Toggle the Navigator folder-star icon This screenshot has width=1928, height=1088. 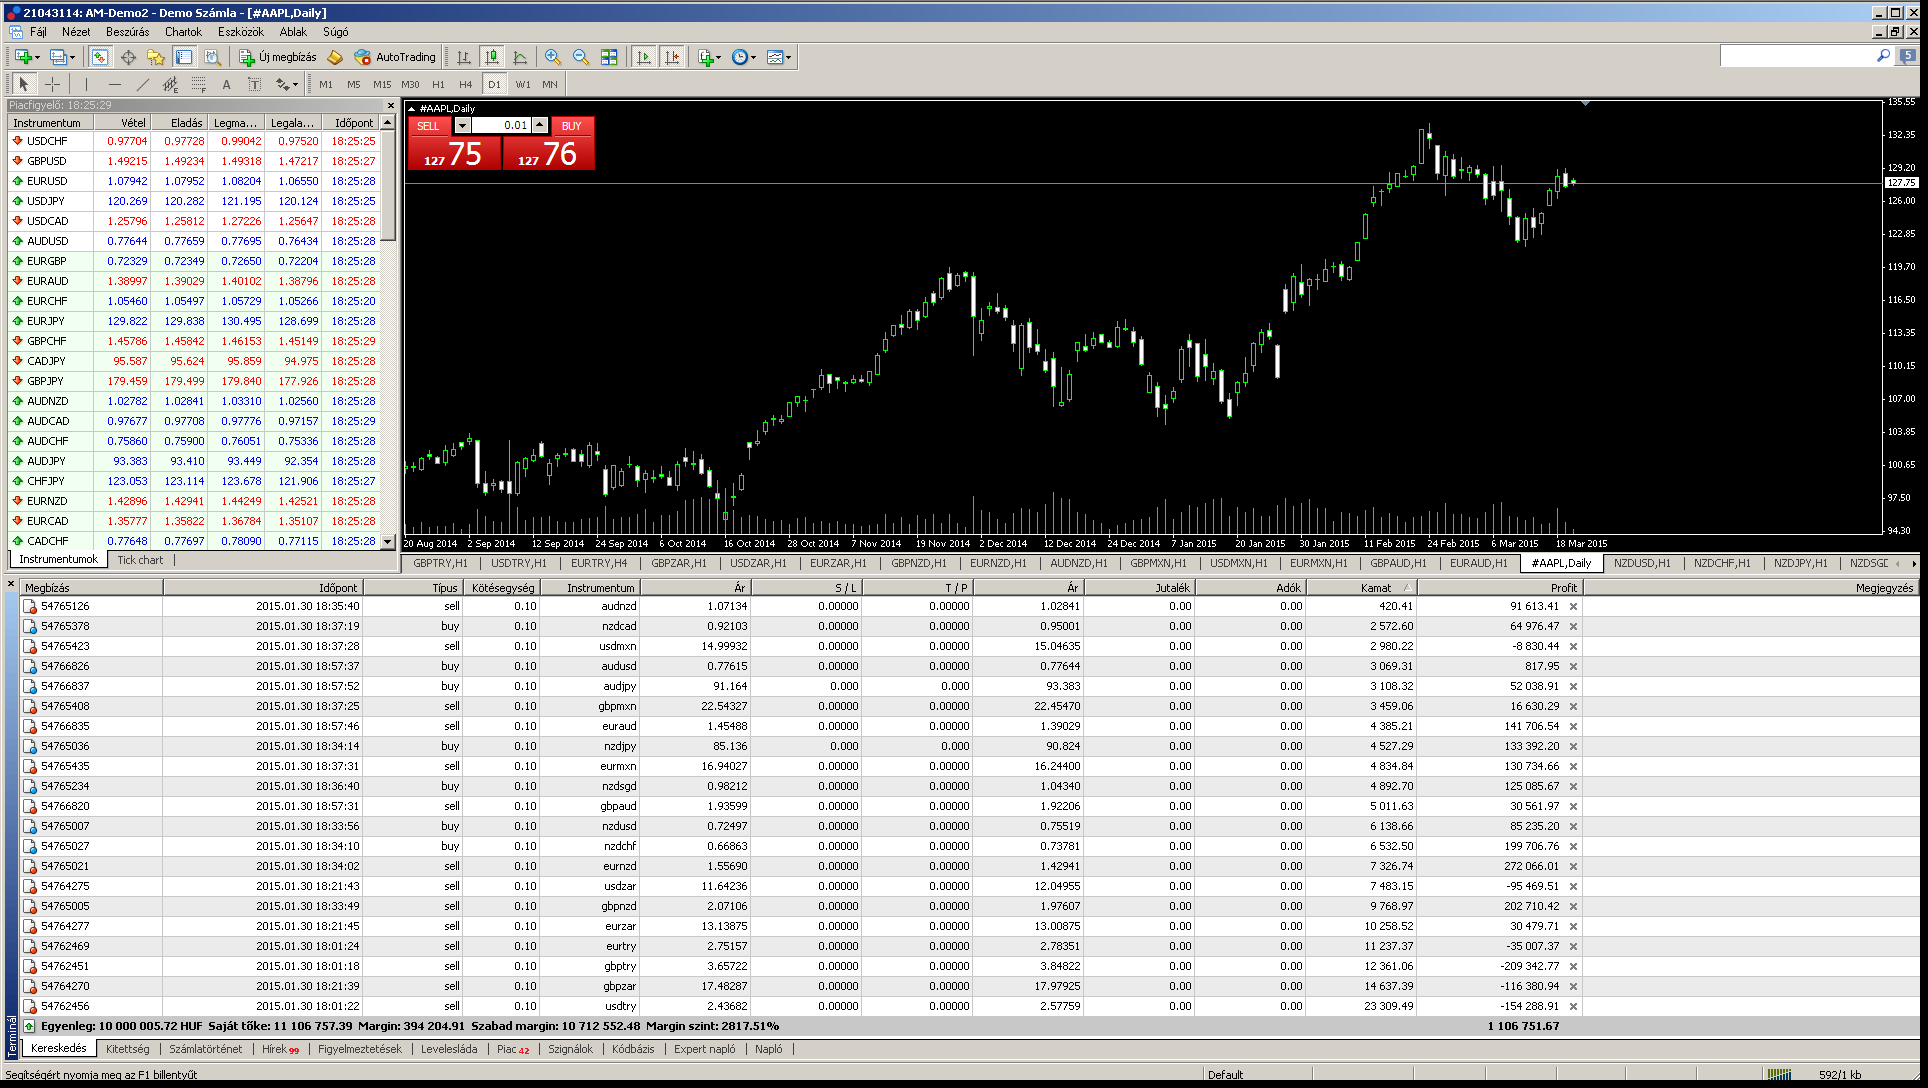pos(155,57)
